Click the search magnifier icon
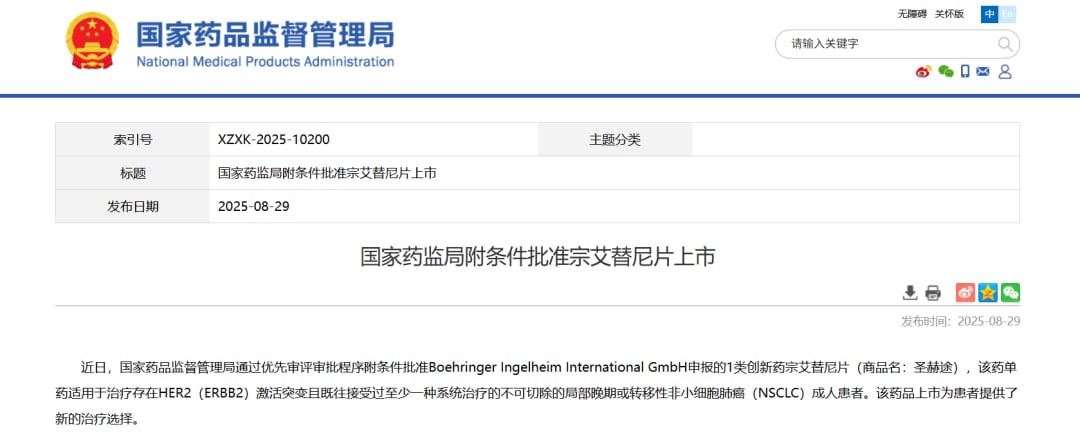1080x438 pixels. click(1005, 45)
